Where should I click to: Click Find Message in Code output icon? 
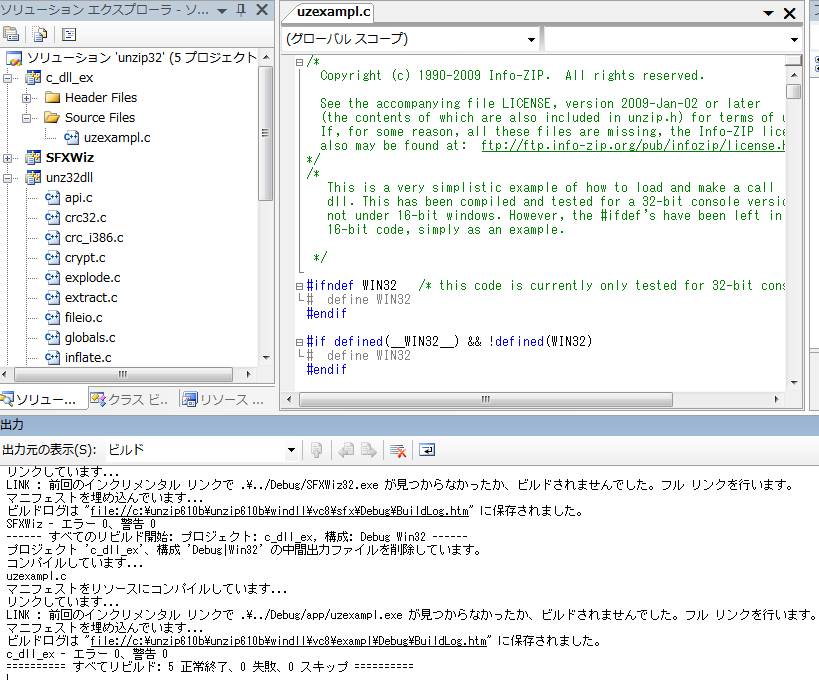click(x=317, y=450)
